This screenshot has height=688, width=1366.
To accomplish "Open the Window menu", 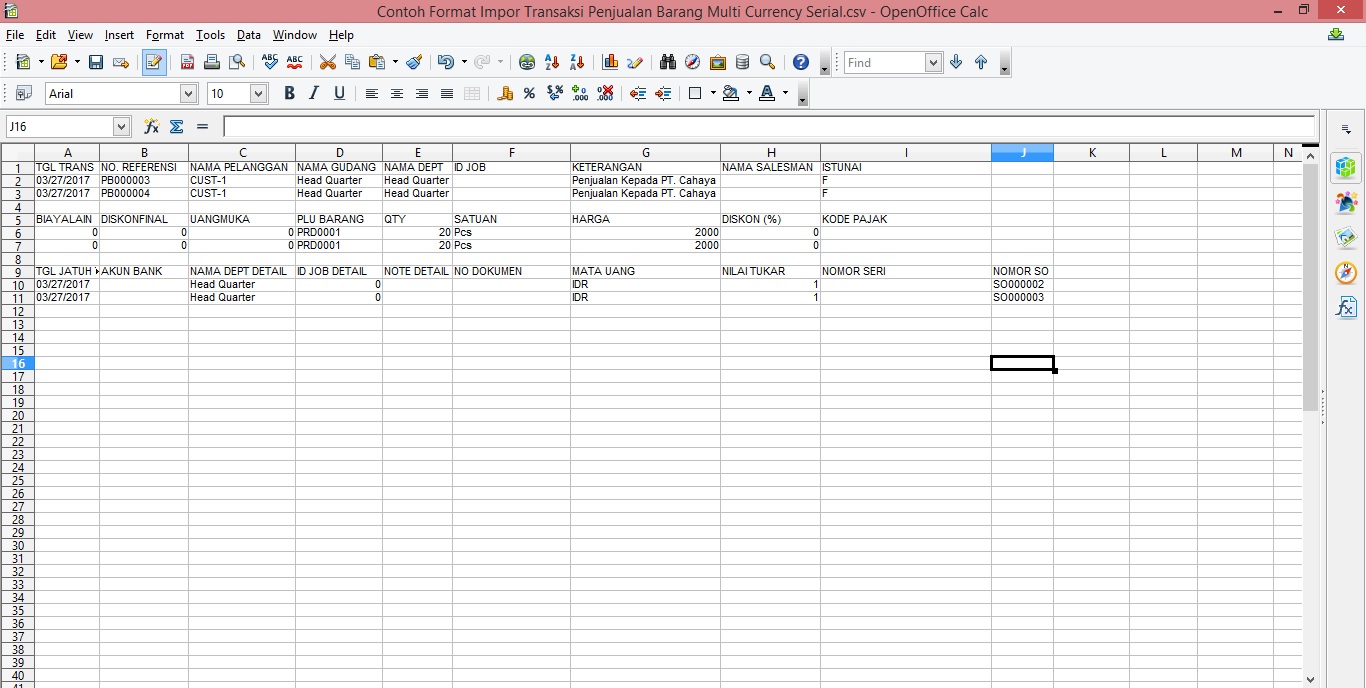I will coord(295,35).
